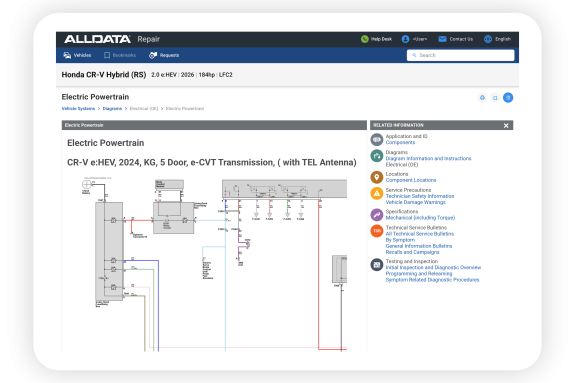Click the green Diagrams category icon
The image size is (575, 383).
[377, 156]
